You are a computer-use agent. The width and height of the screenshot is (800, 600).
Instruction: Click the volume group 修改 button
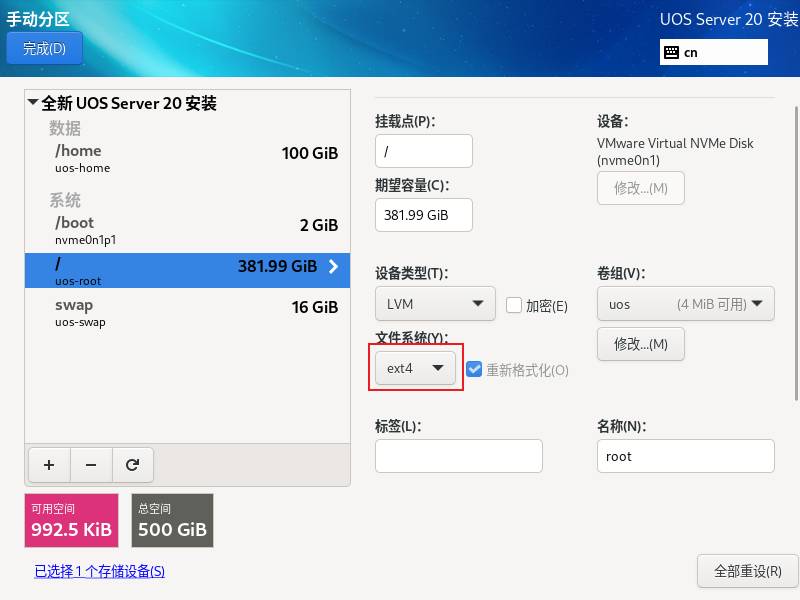pyautogui.click(x=640, y=344)
